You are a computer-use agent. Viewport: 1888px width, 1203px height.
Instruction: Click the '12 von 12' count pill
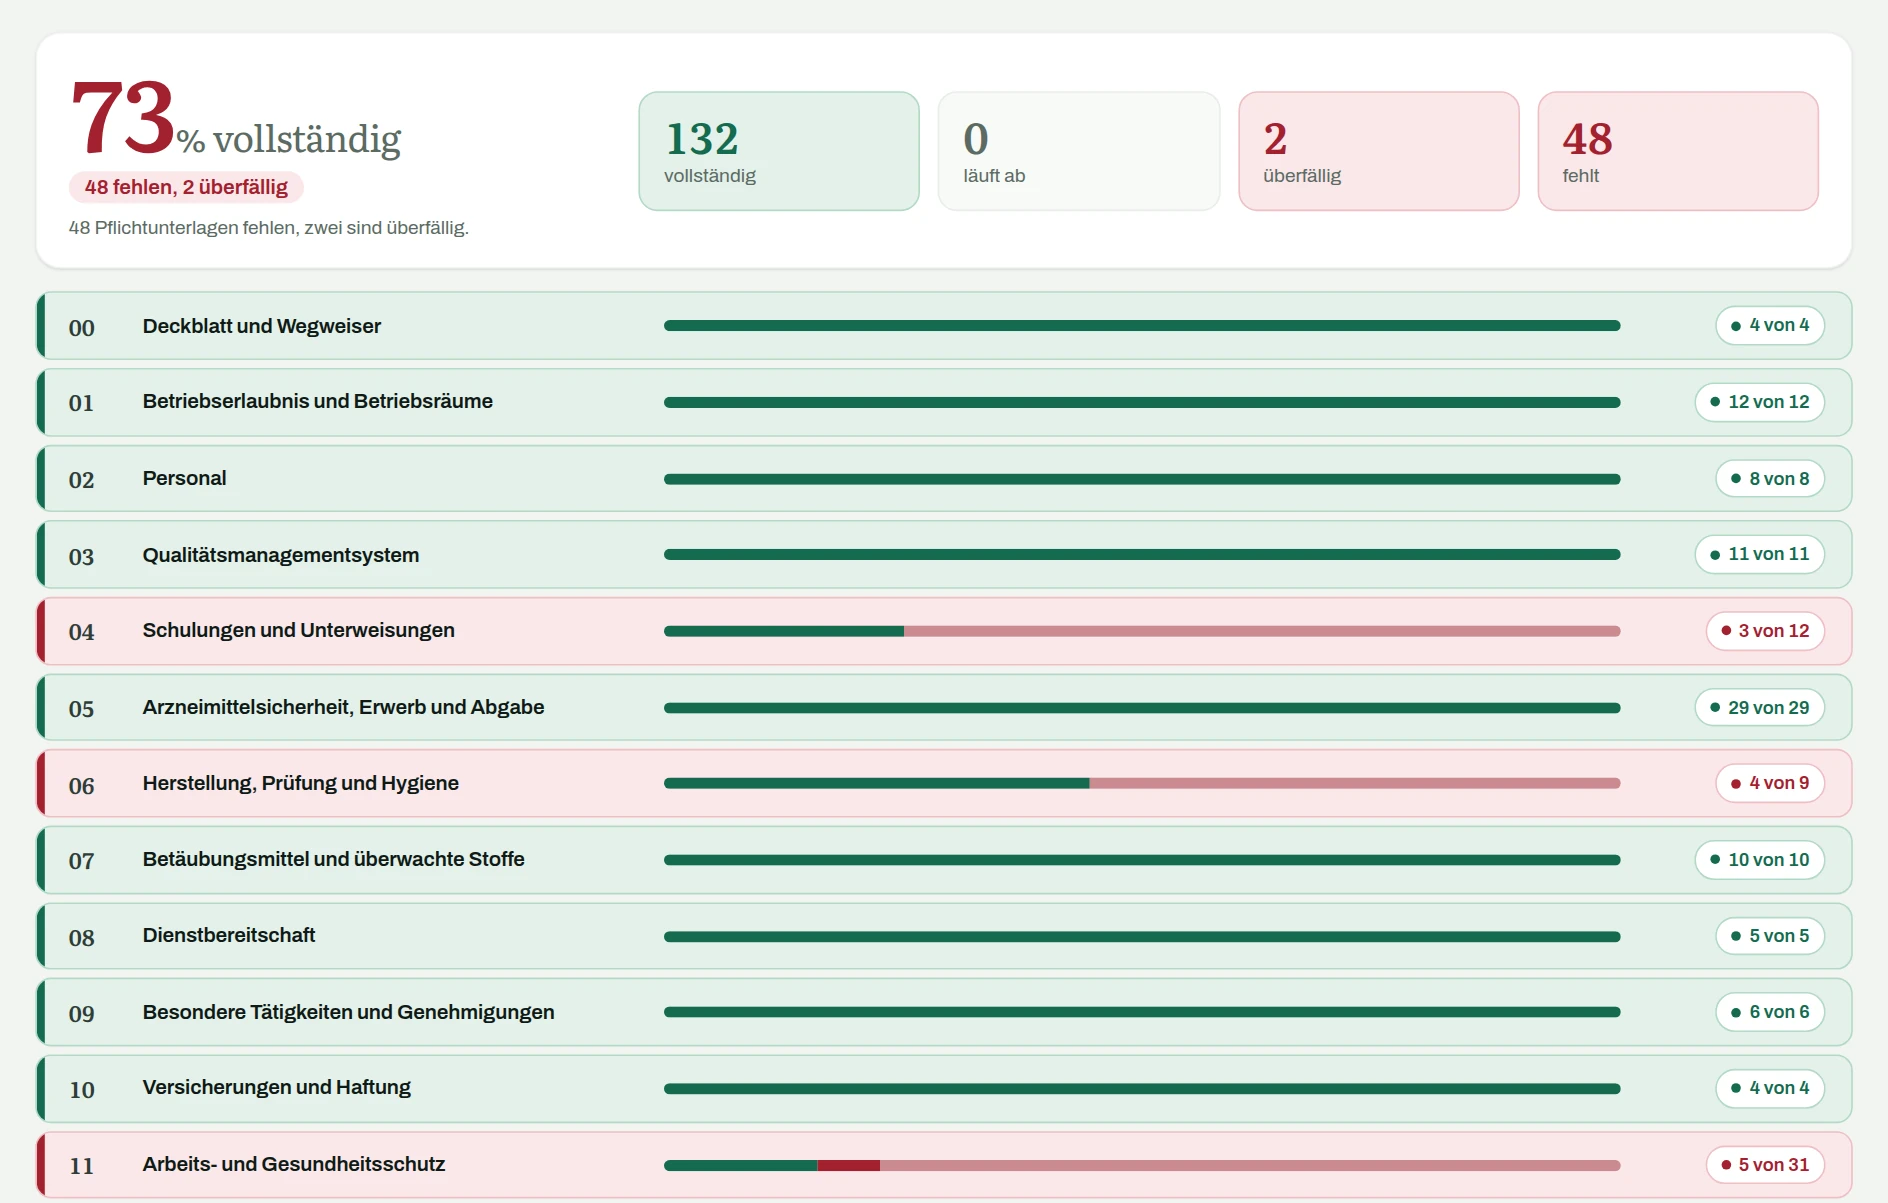click(1760, 402)
